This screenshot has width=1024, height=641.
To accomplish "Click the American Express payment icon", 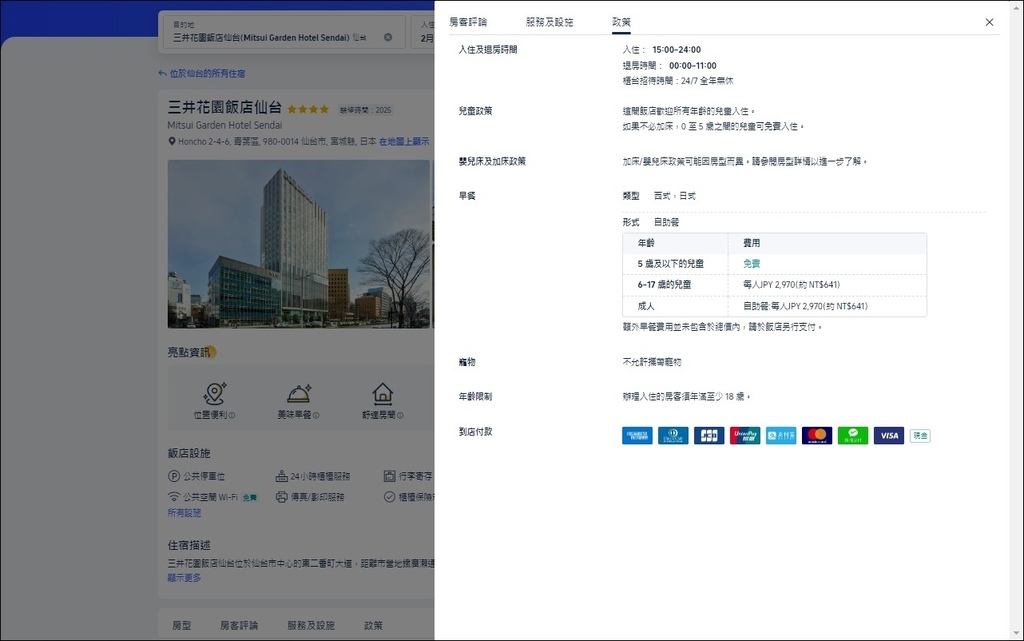I will (637, 435).
